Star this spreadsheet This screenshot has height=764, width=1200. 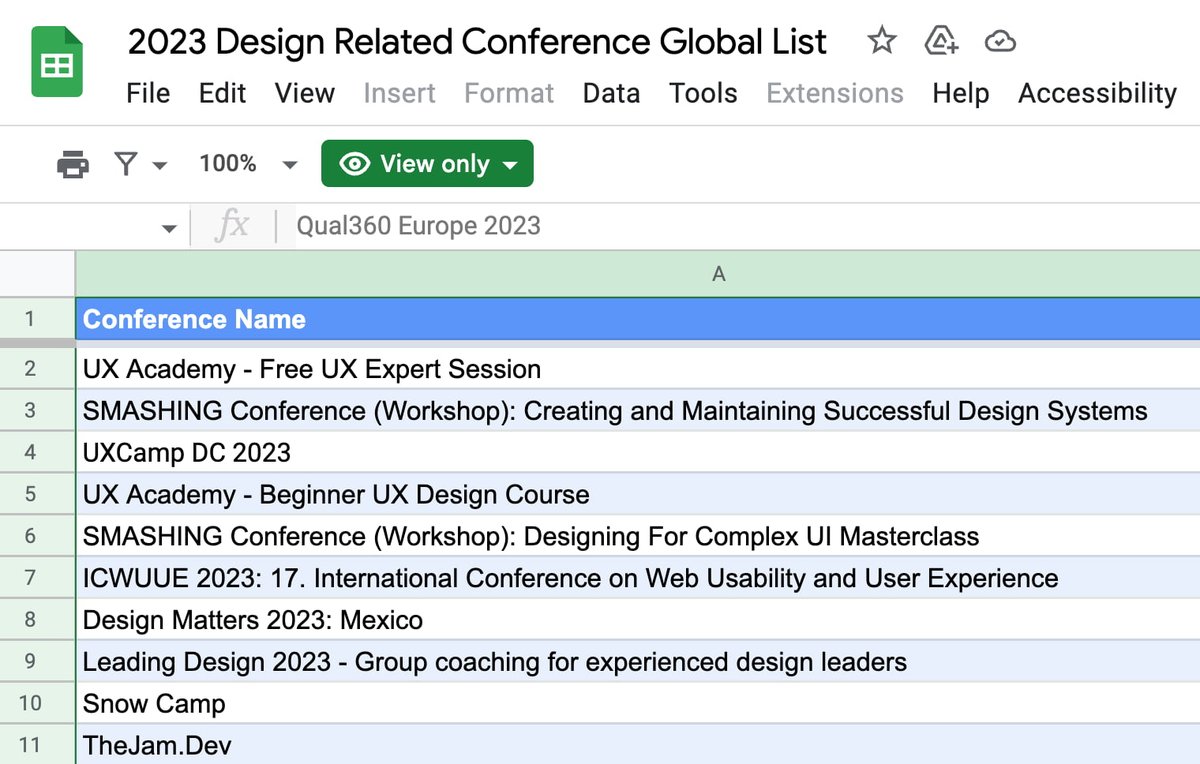click(x=881, y=41)
